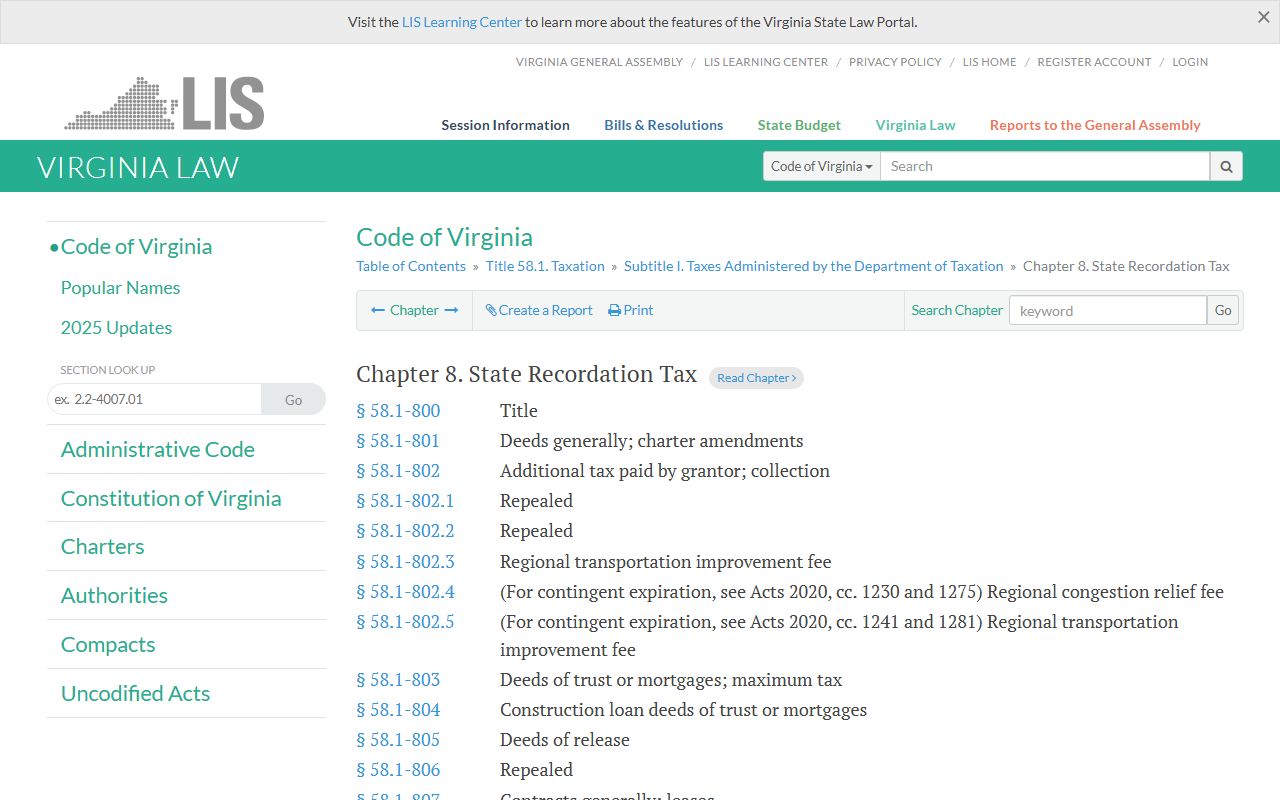Click Go for Section Look Up
This screenshot has height=800, width=1280.
[293, 399]
